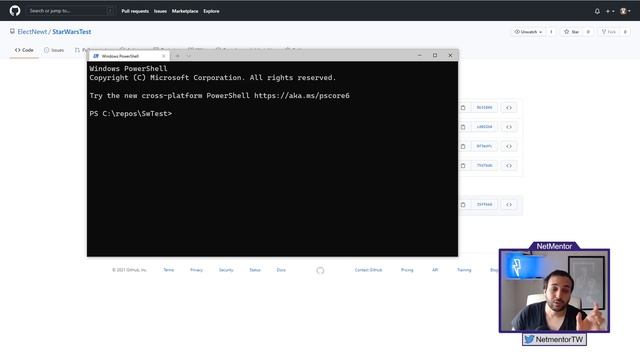Copy the SHA of the fourth commit
Screen dimensions: 640x360
(x=463, y=166)
